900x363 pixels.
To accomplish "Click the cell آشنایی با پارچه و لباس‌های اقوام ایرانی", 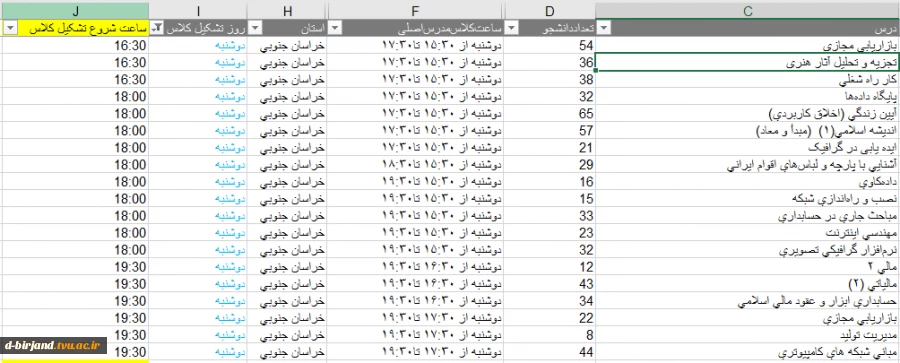I will [x=748, y=165].
